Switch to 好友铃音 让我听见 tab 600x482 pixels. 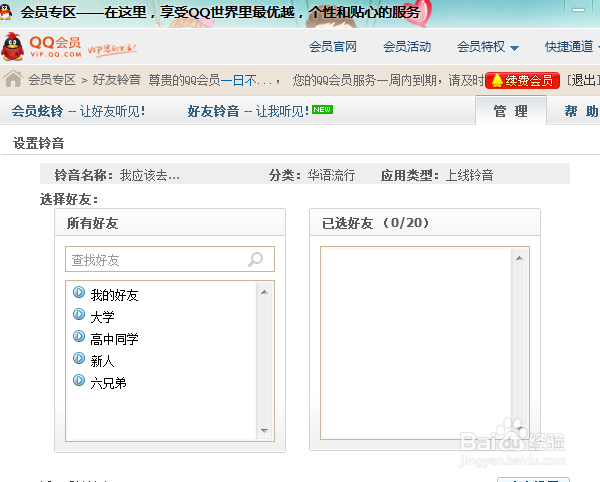click(248, 111)
